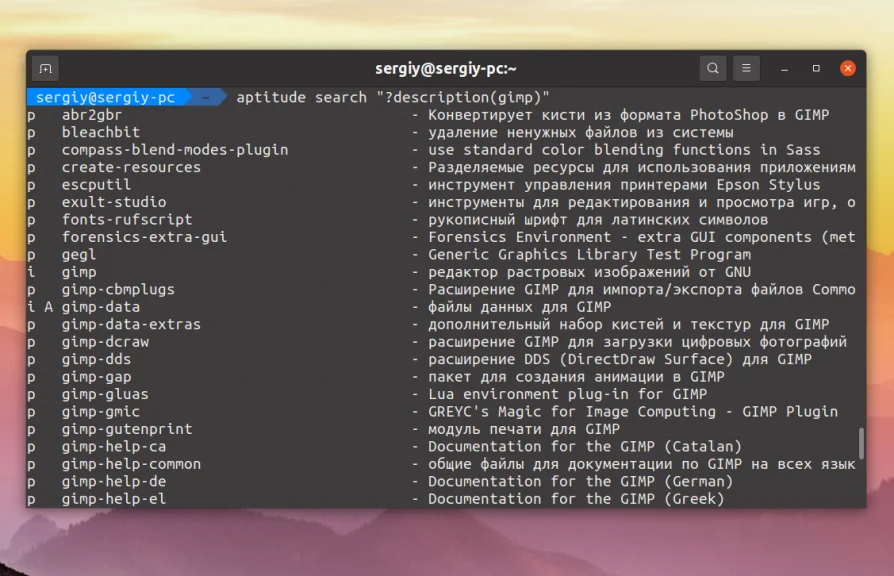Select the gegl package name

pyautogui.click(x=76, y=254)
